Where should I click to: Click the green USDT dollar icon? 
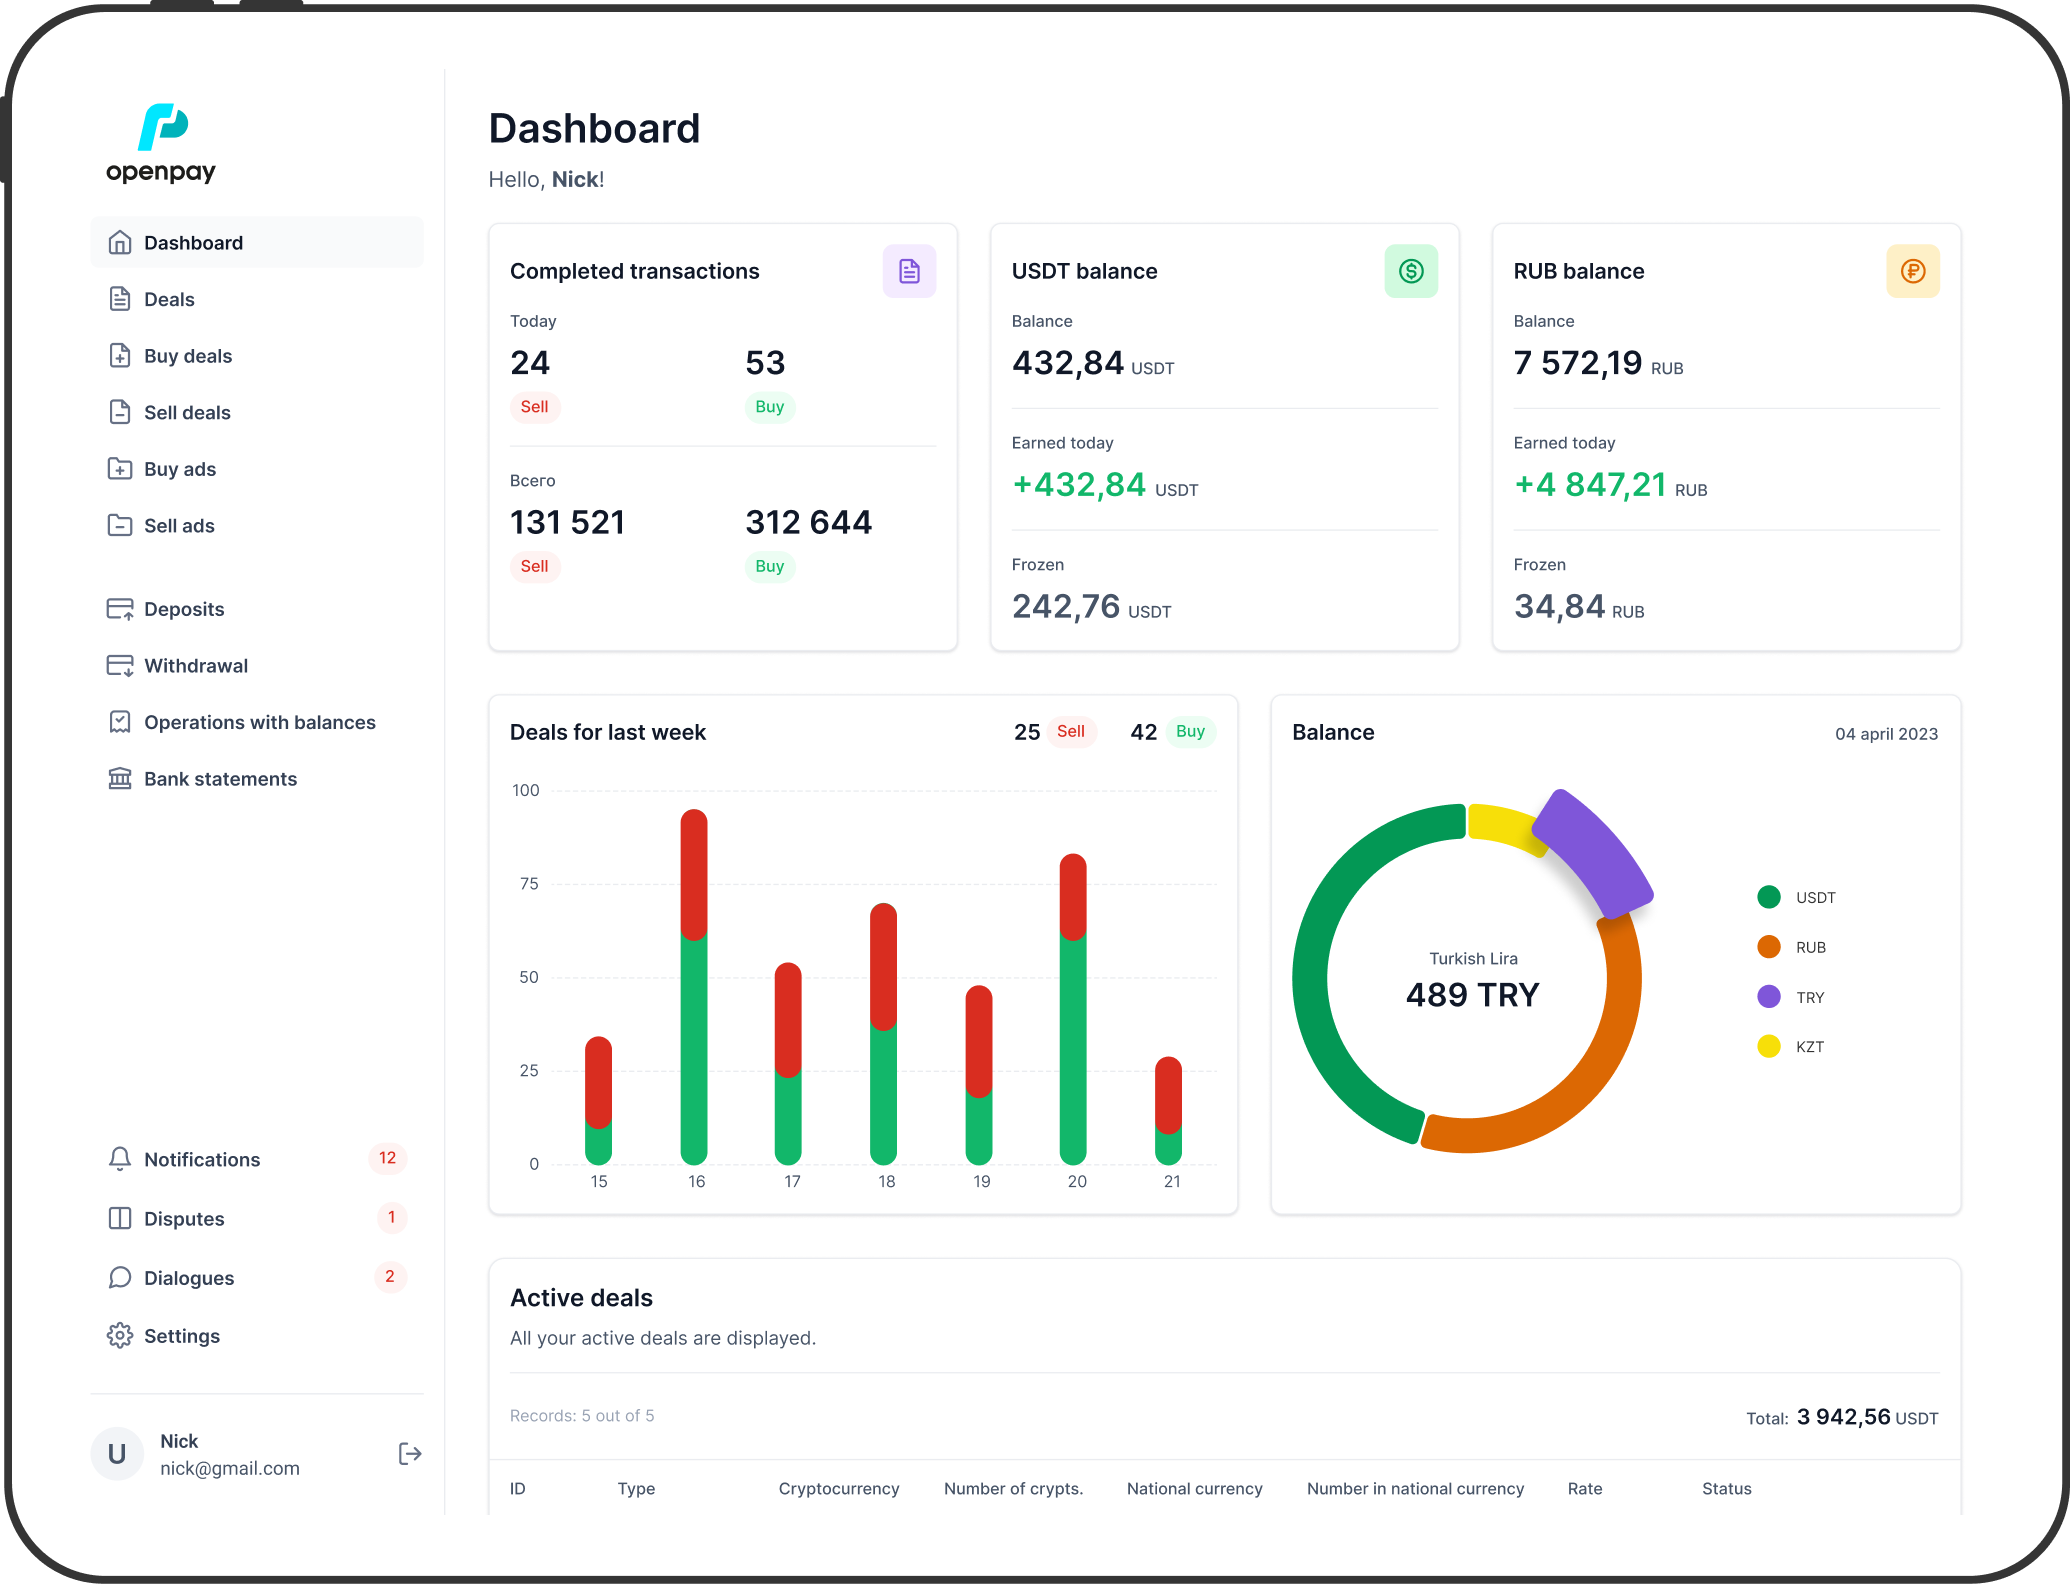[1411, 271]
